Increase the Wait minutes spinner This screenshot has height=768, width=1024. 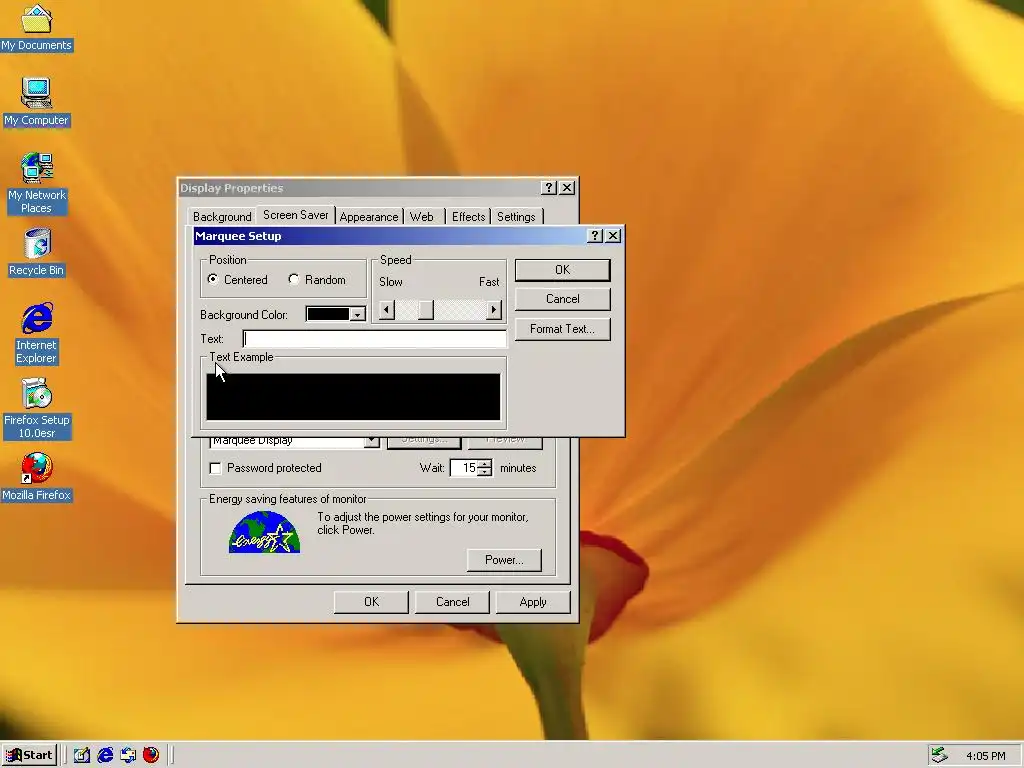[x=485, y=464]
